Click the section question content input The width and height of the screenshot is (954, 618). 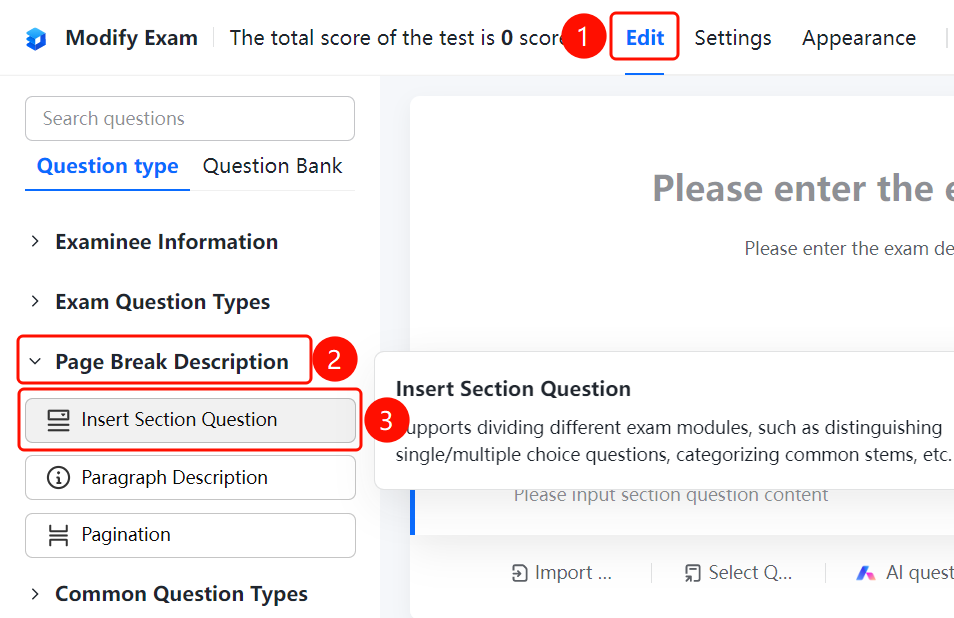[x=670, y=495]
